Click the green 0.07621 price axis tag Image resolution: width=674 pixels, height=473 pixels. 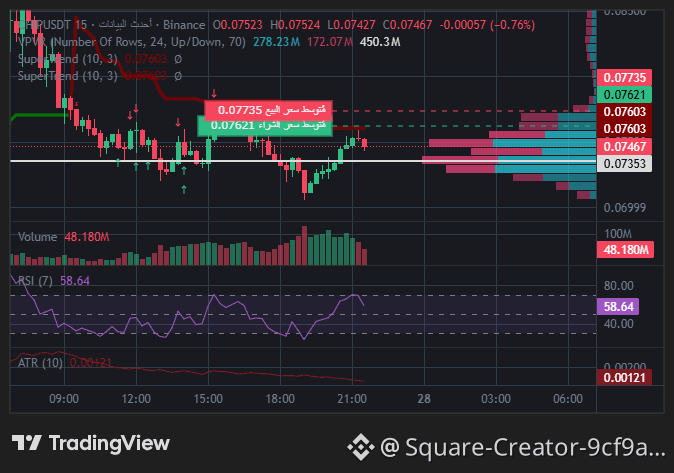pos(624,95)
